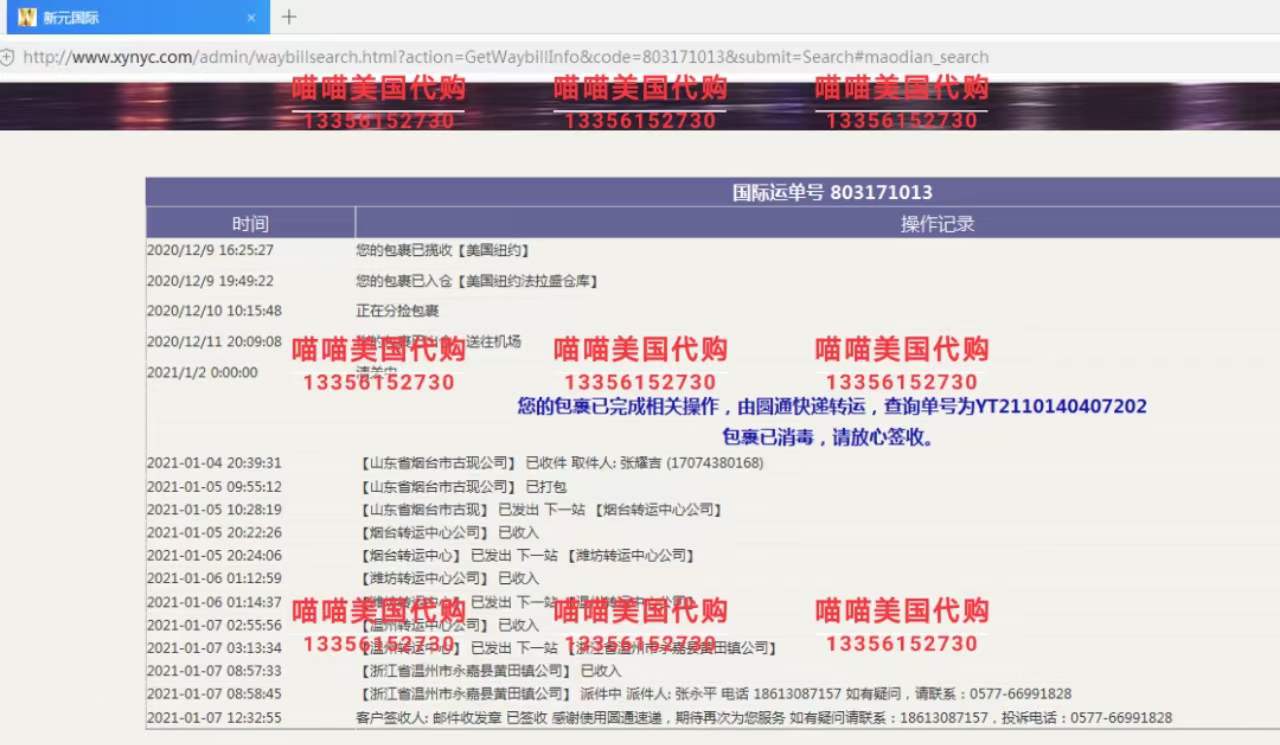Click blue notice with tracking number YT2110140407202
Image resolution: width=1280 pixels, height=745 pixels.
832,406
